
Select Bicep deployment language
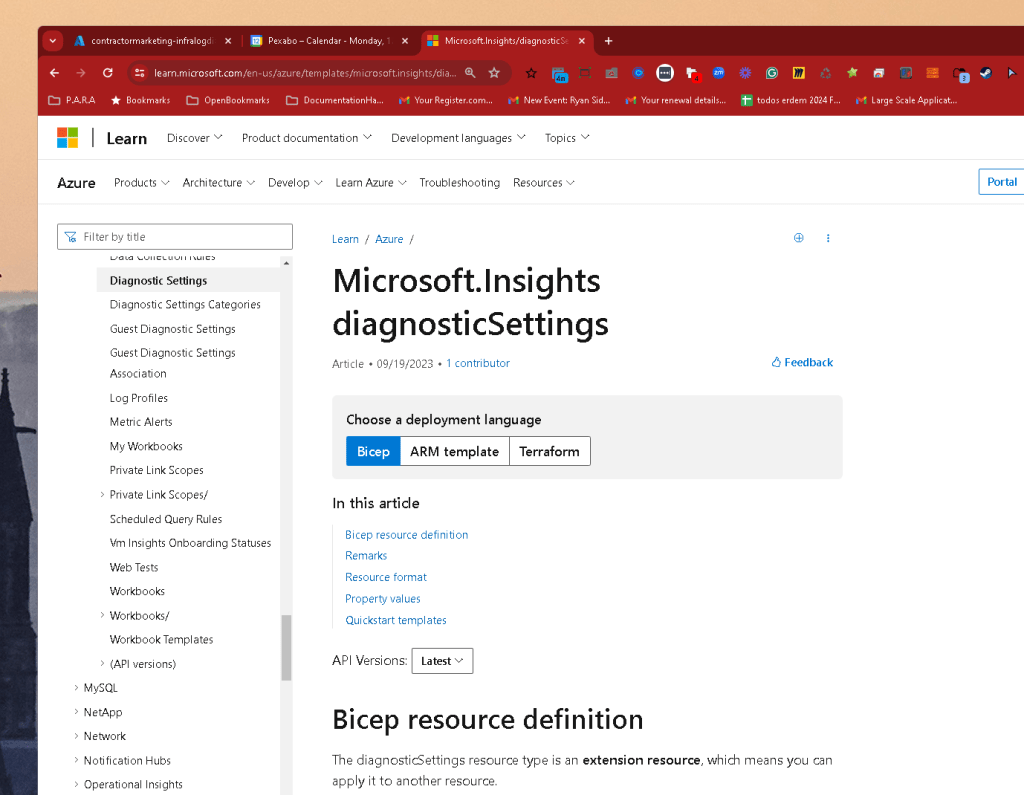coord(373,451)
